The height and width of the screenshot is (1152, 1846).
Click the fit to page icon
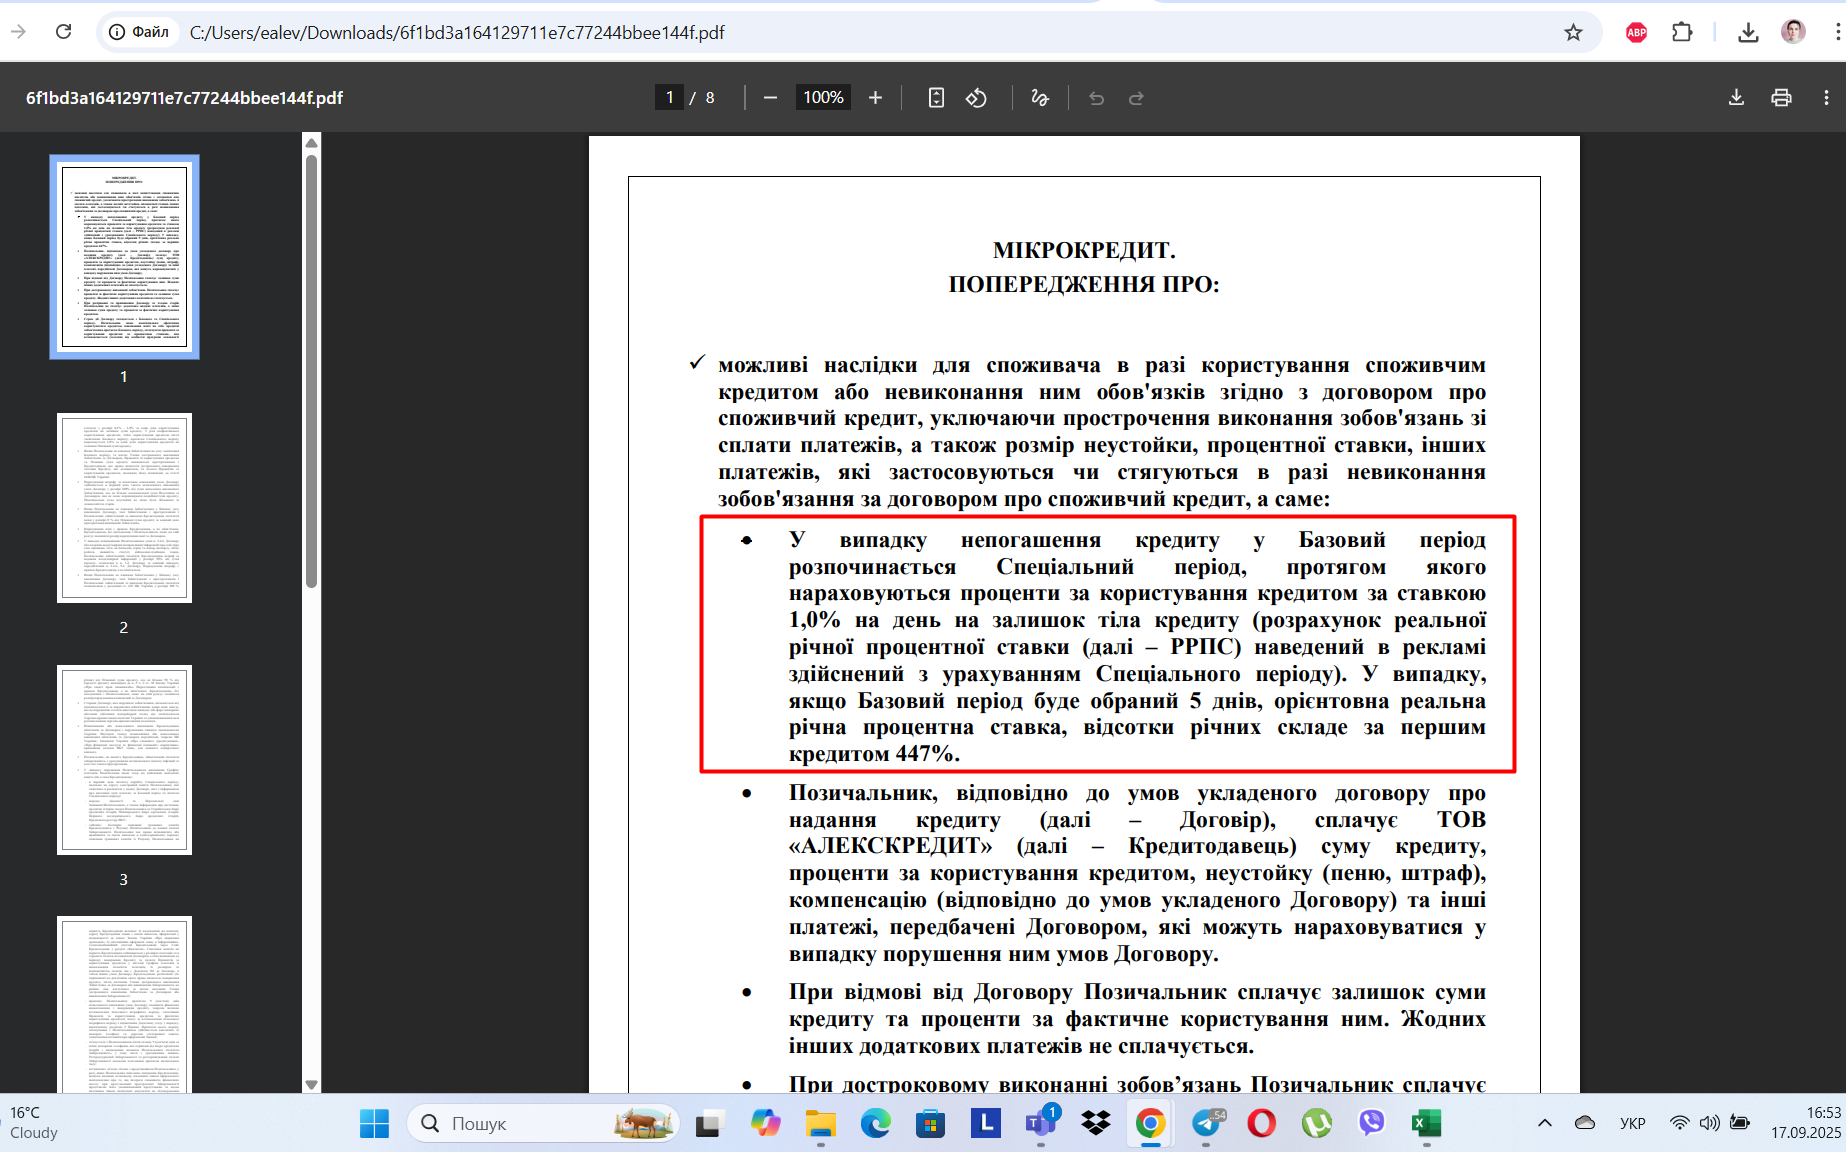(x=936, y=98)
